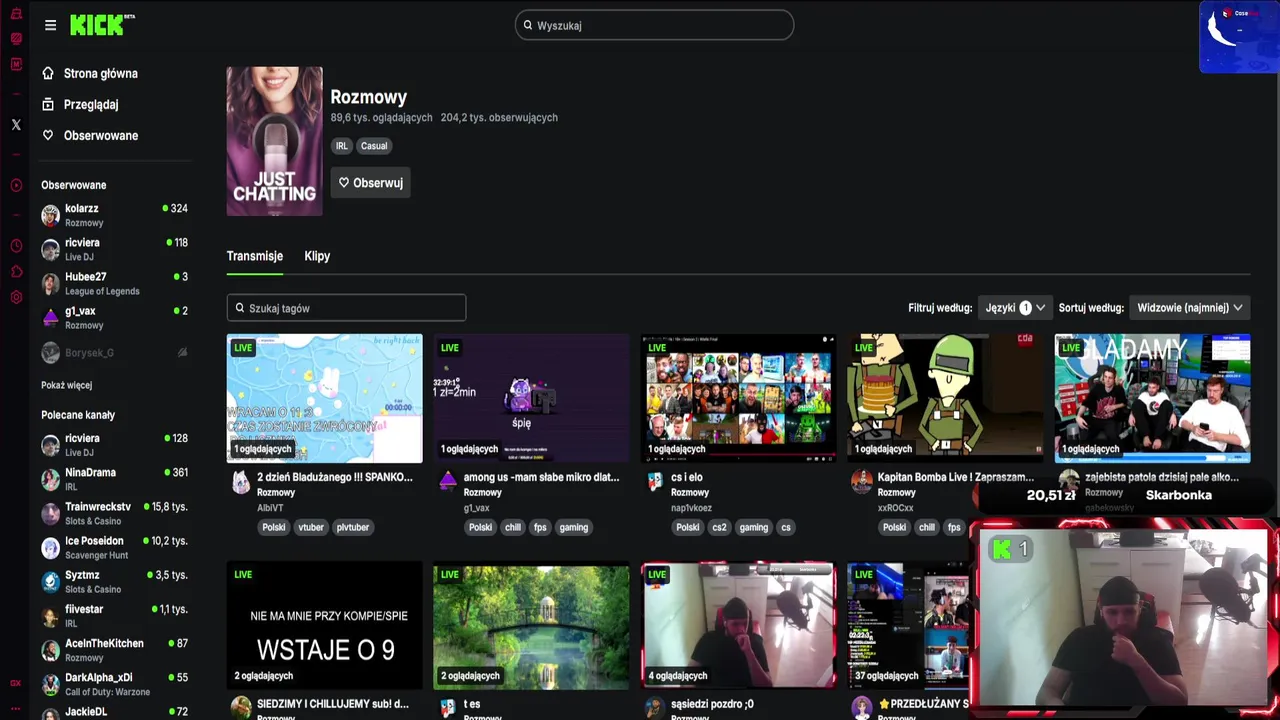Click the browse icon beside Przeglądaj
The width and height of the screenshot is (1280, 720).
pyautogui.click(x=48, y=104)
